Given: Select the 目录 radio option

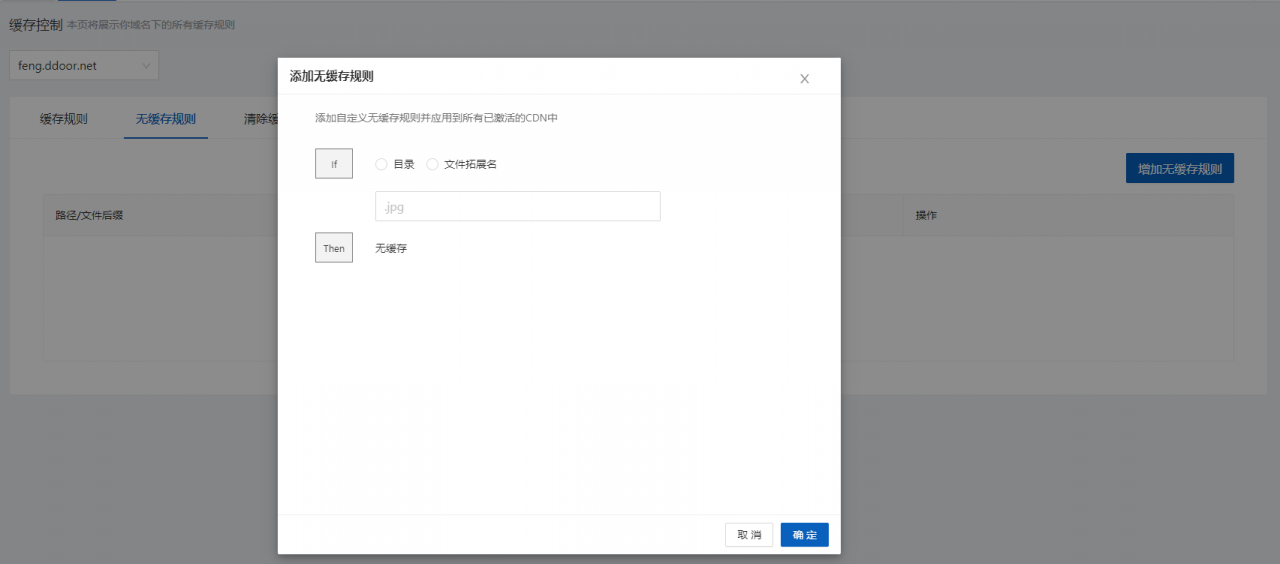Looking at the screenshot, I should click(381, 164).
